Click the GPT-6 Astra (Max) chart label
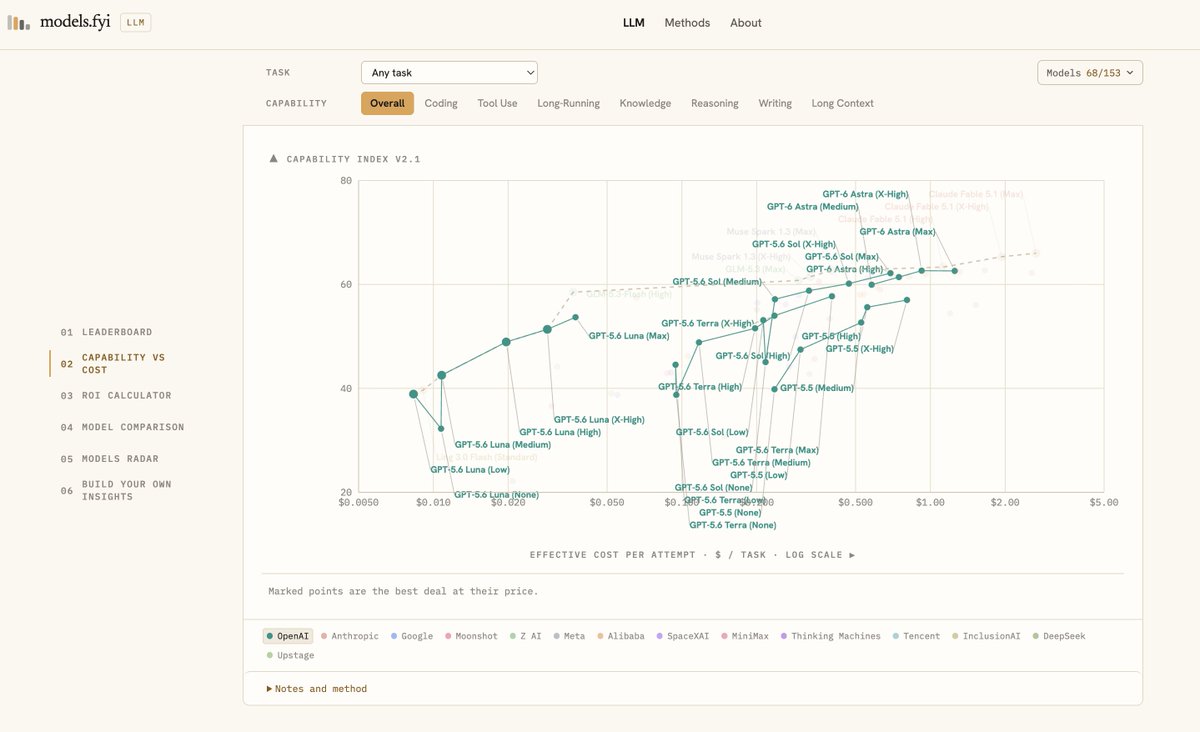The height and width of the screenshot is (732, 1200). [897, 231]
